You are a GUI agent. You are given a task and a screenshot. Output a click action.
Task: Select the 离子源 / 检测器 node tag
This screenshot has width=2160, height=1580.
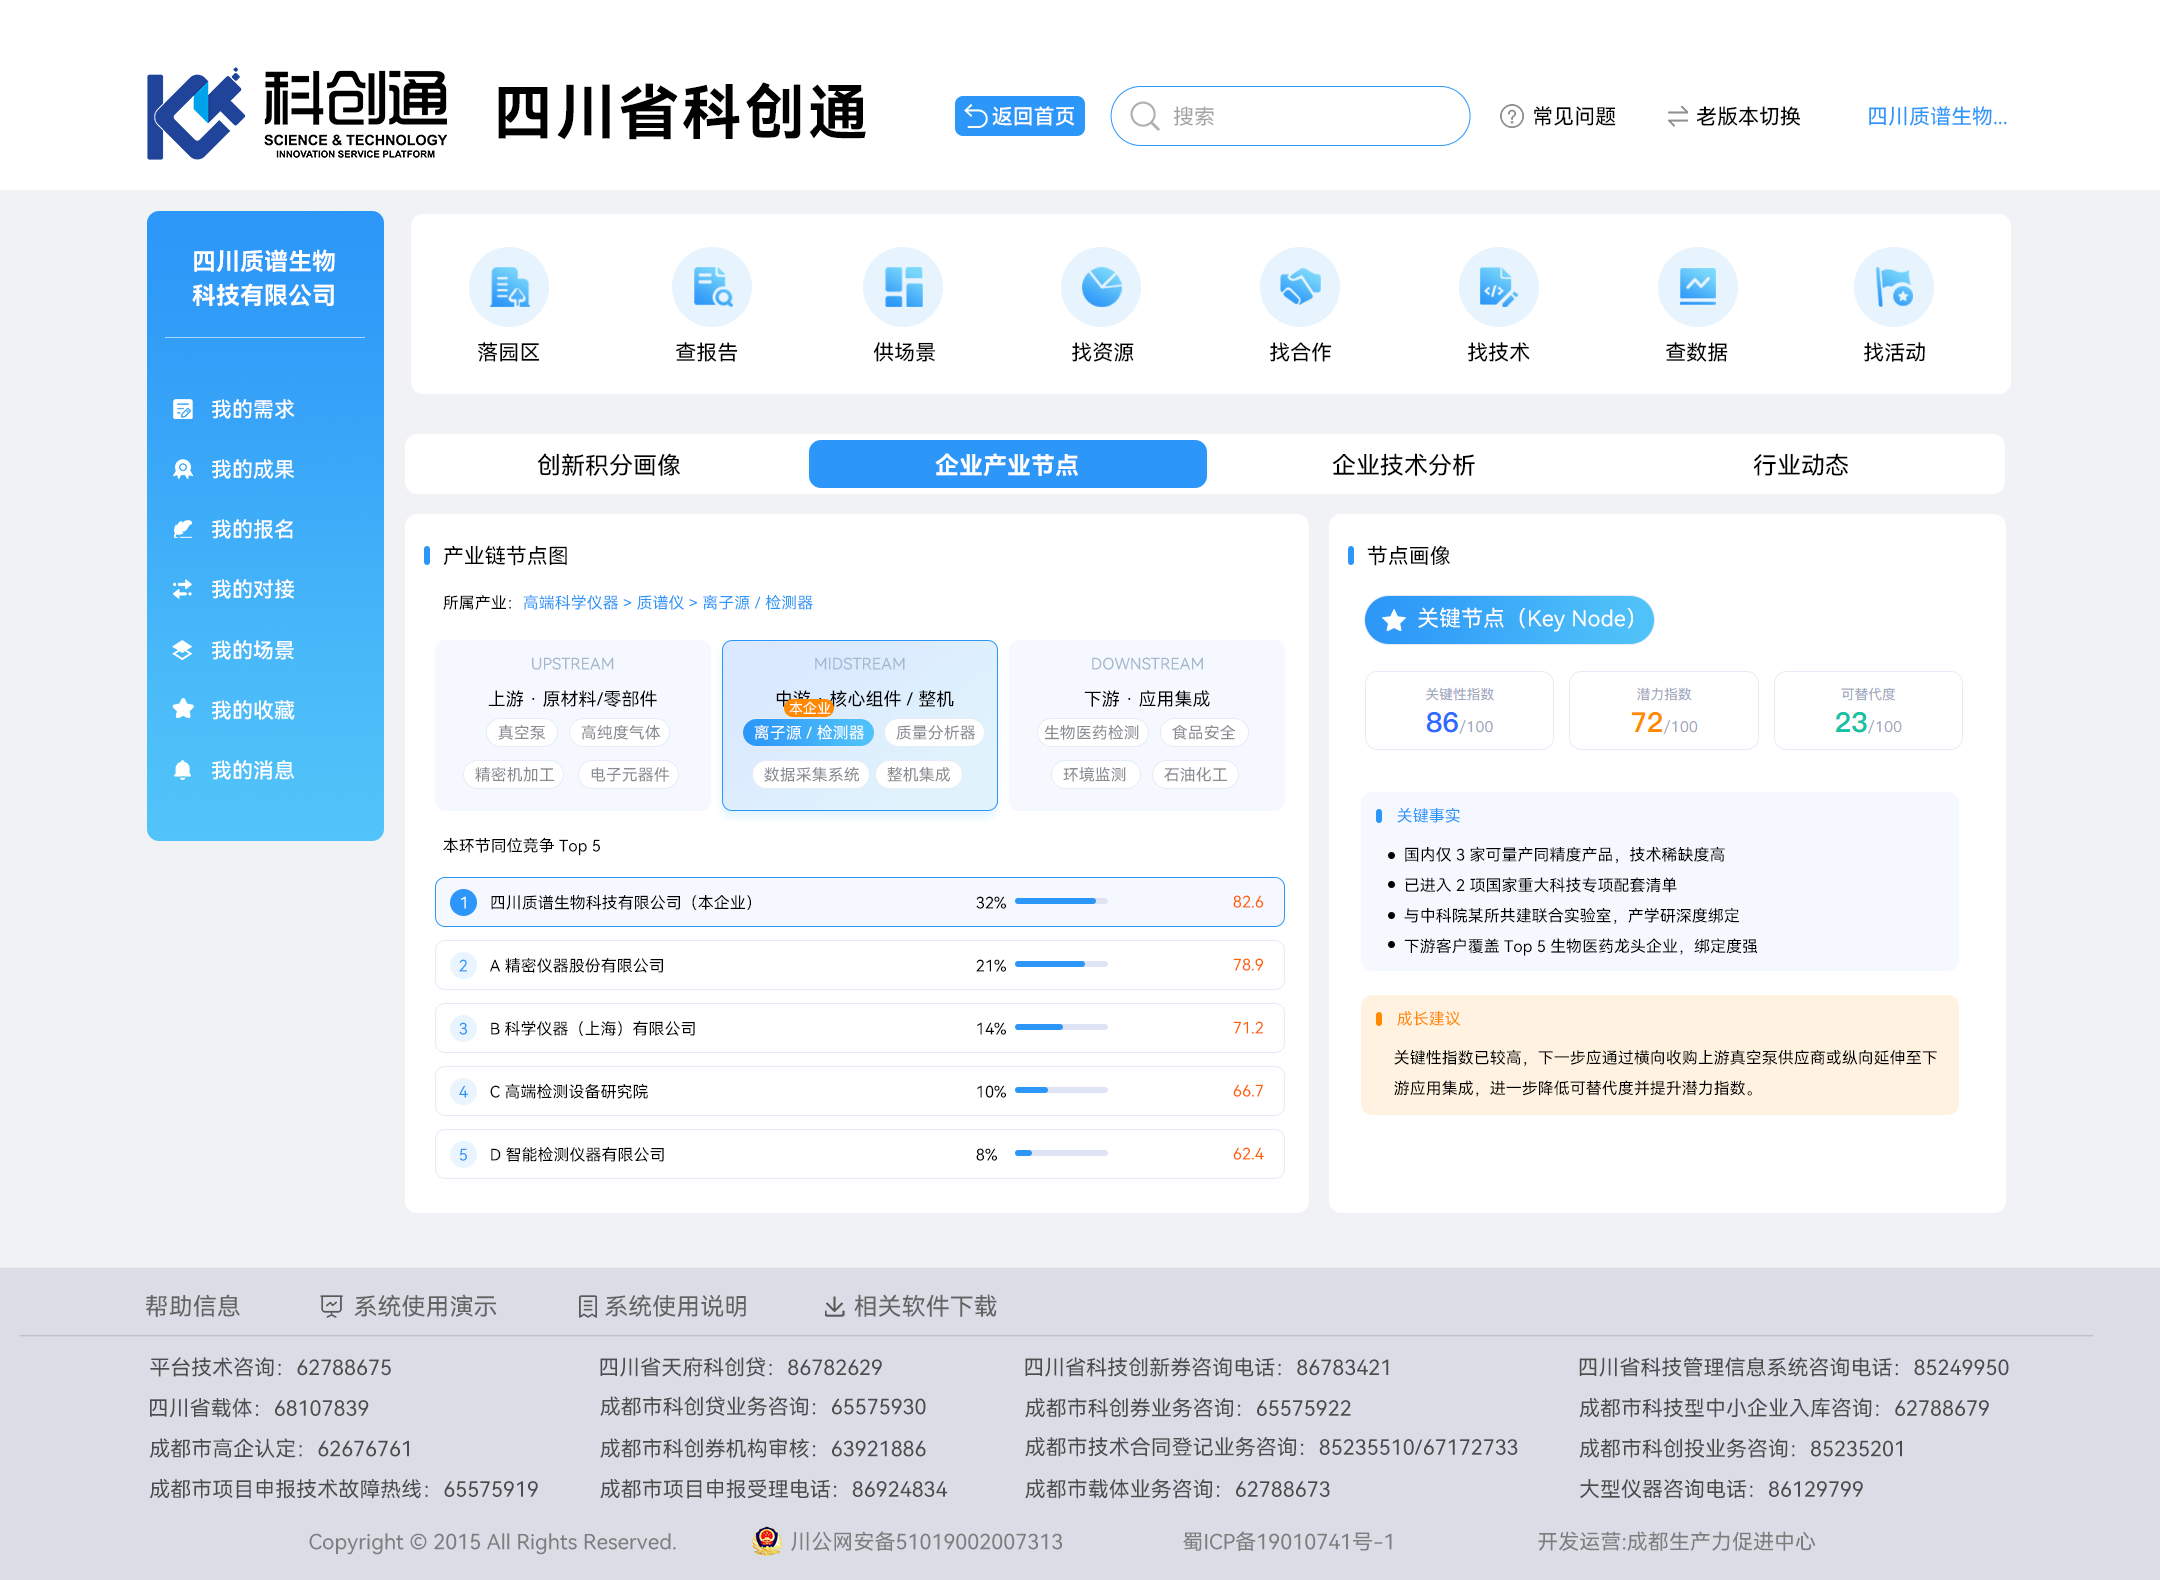pyautogui.click(x=808, y=733)
